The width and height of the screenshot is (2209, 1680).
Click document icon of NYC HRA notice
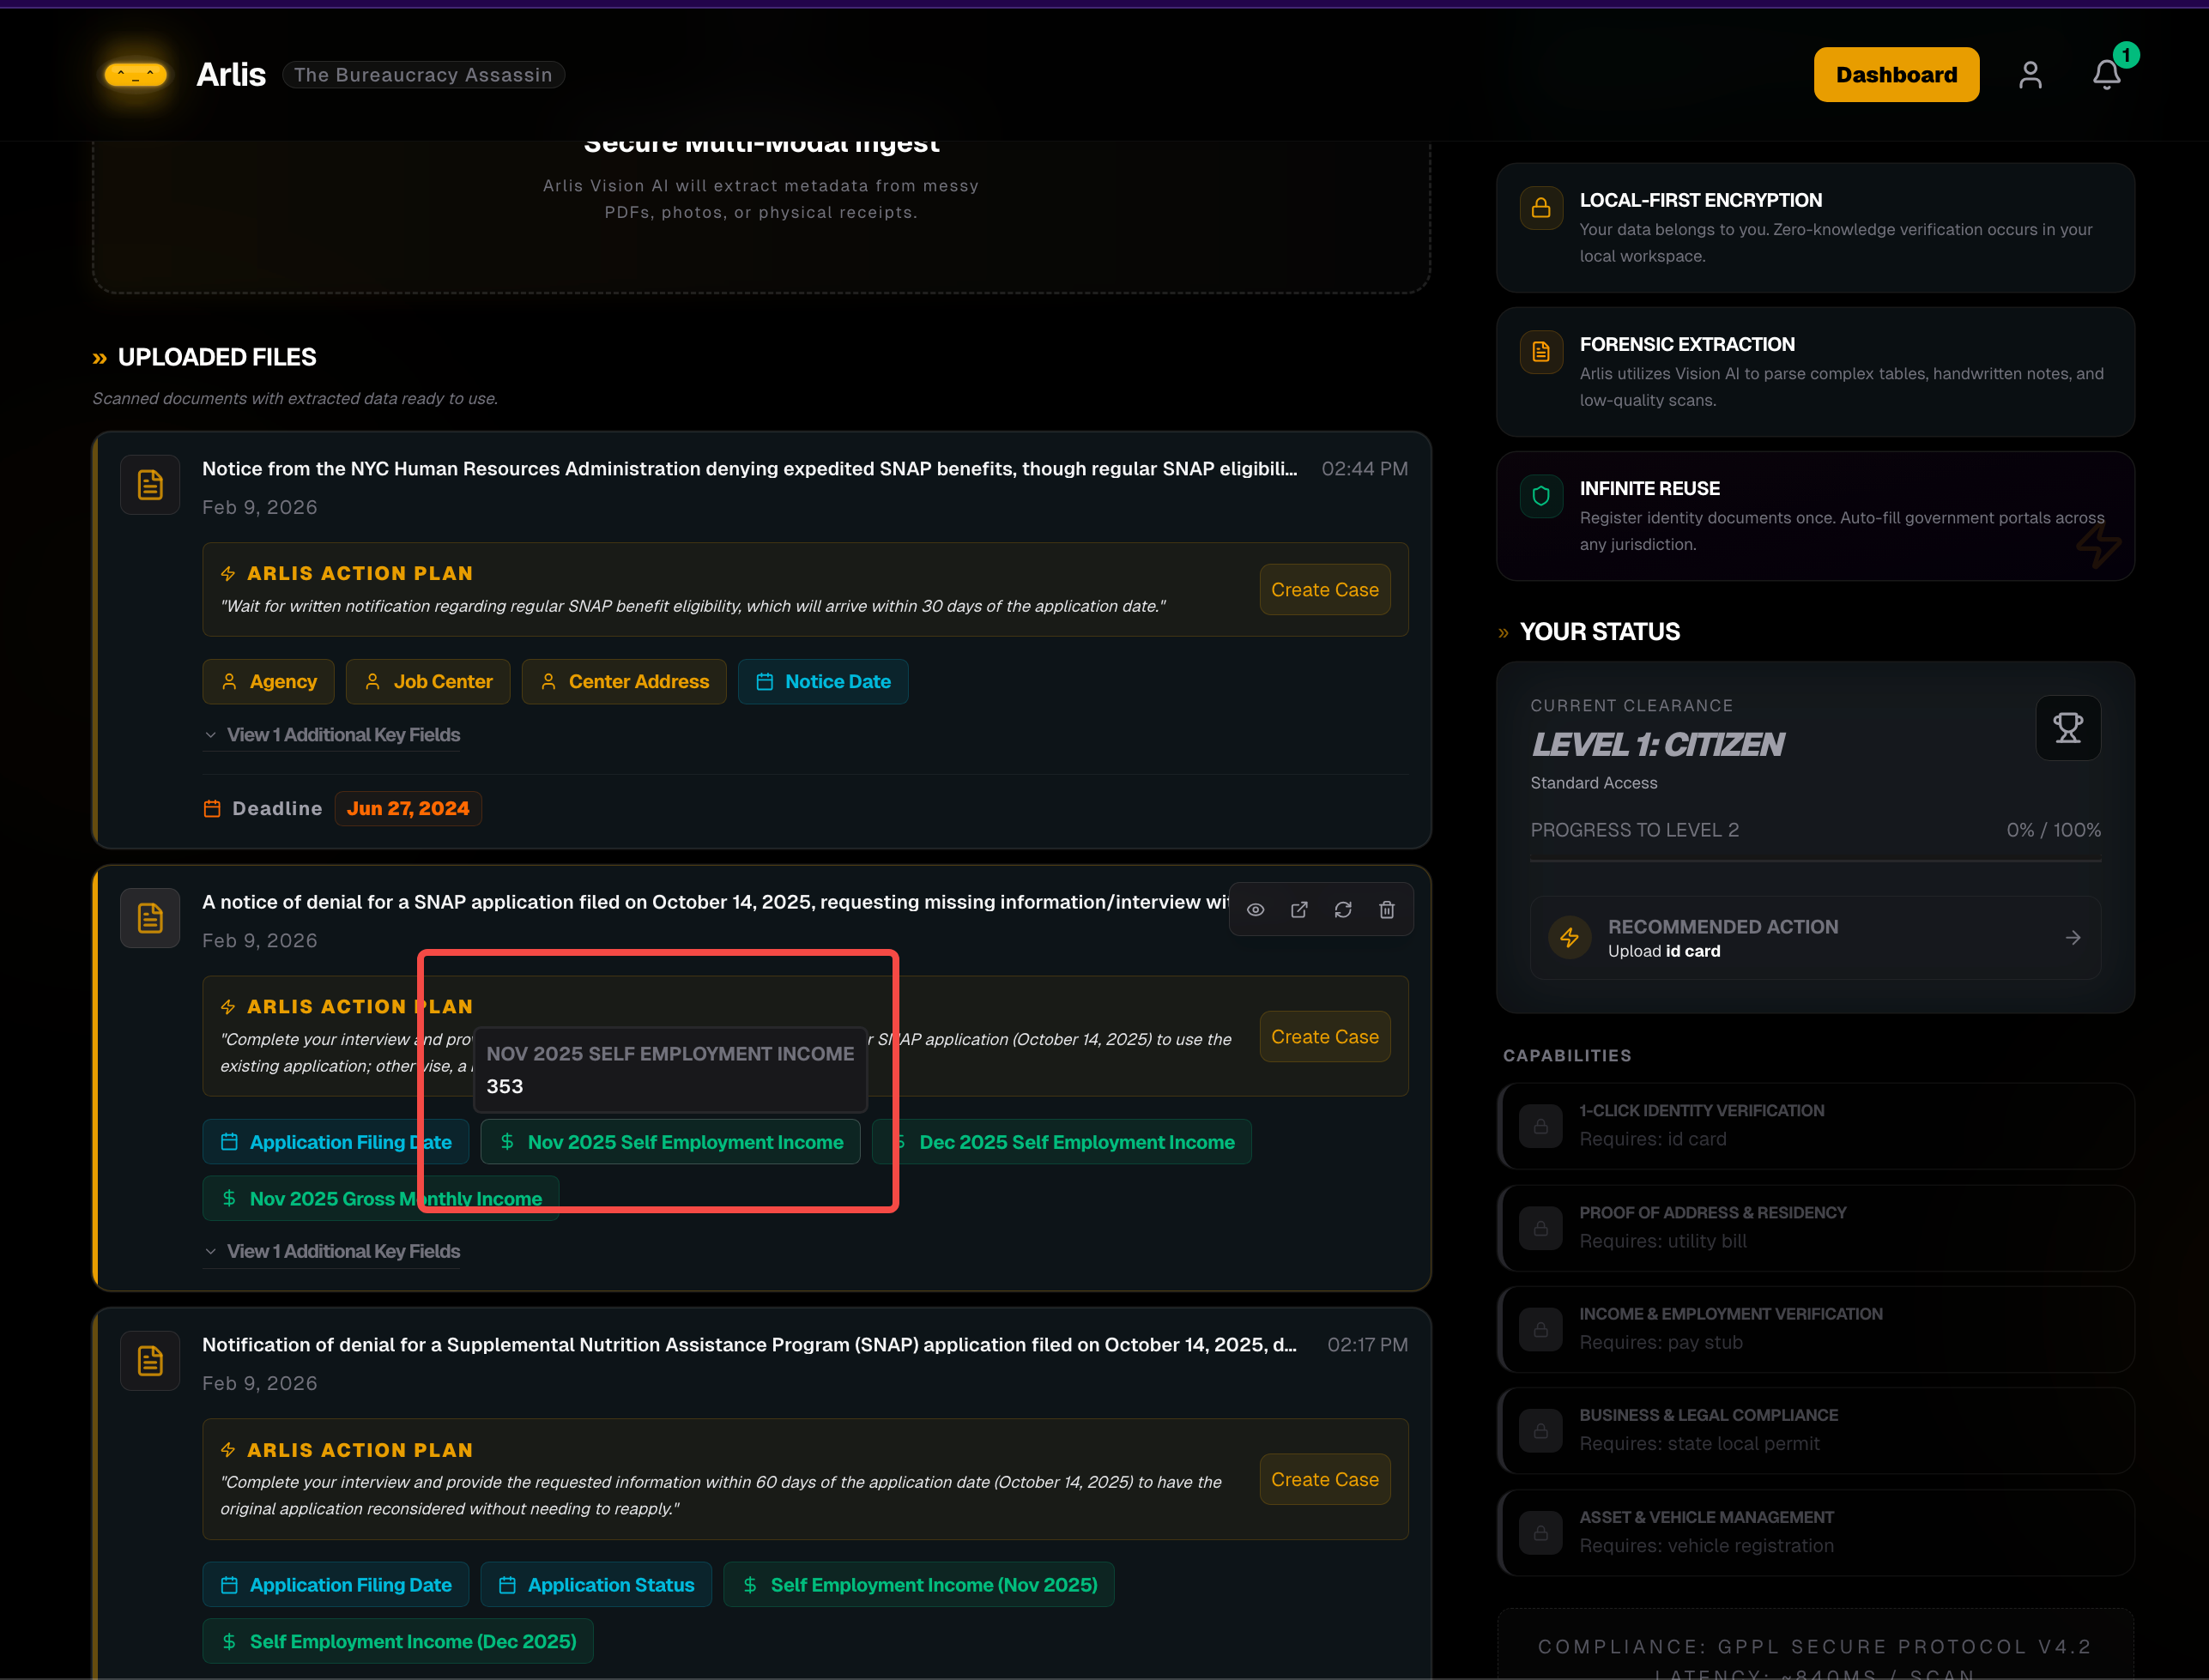click(x=150, y=485)
